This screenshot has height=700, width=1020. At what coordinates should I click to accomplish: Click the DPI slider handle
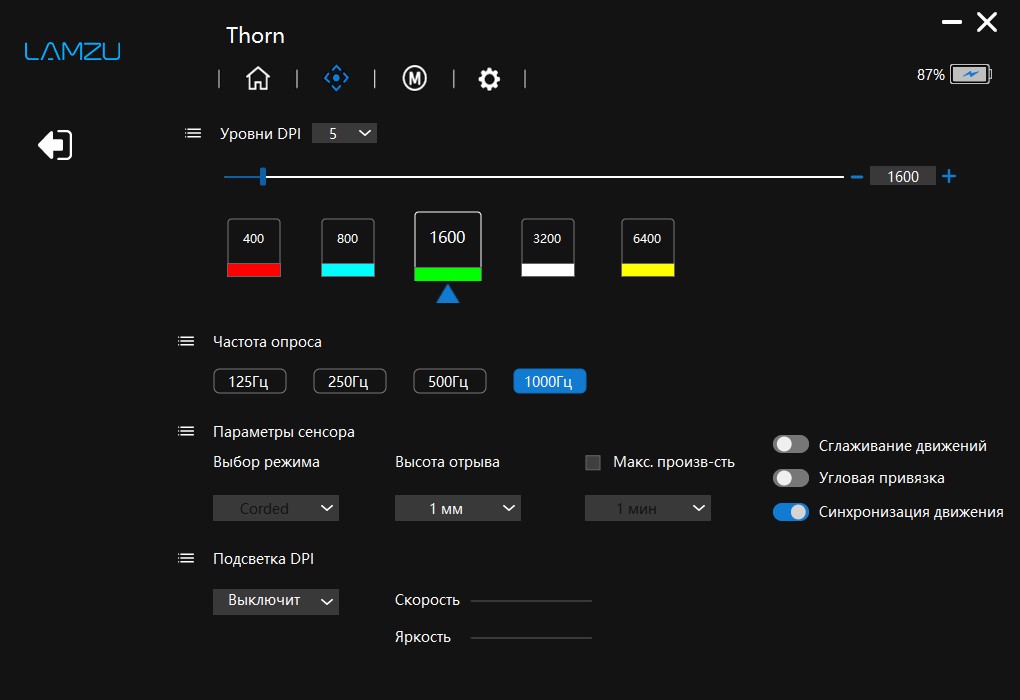(x=263, y=176)
